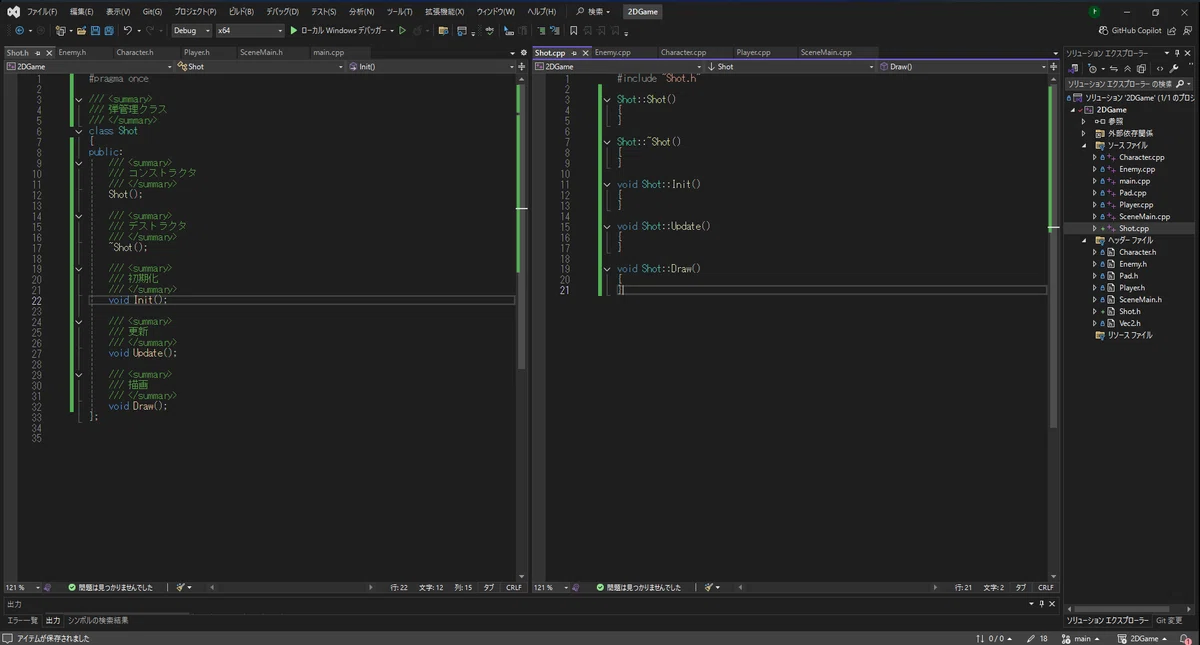Collapse the void Shot::Draw() code block
1200x645 pixels.
607,268
